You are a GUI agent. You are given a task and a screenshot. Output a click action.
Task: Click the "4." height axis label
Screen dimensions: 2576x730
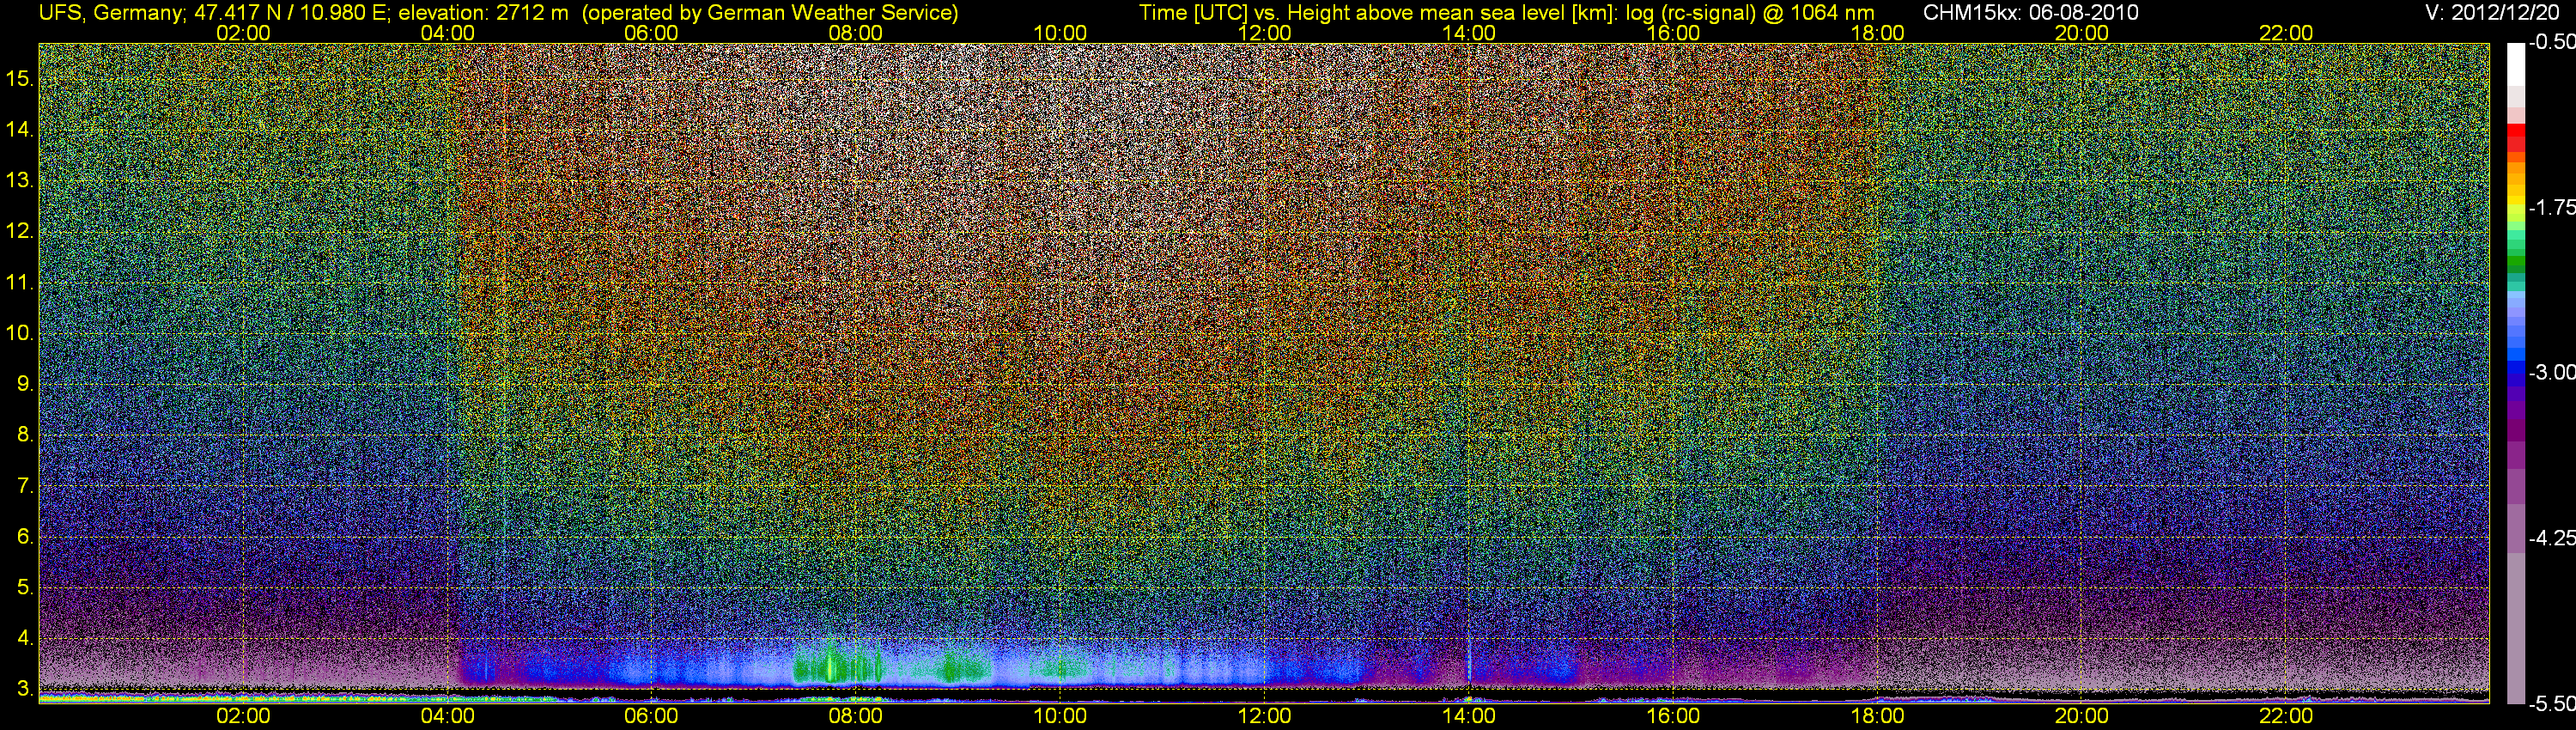[x=26, y=638]
